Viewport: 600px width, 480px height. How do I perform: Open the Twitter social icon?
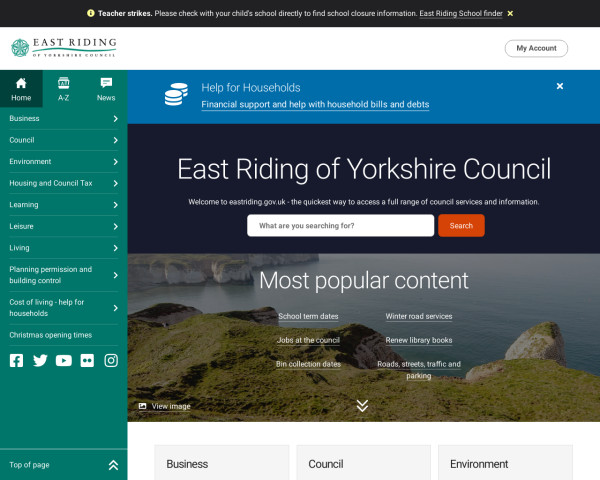coord(40,361)
